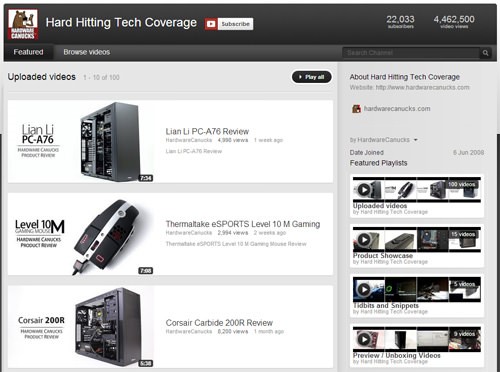
Task: Play the Preview / Unboxing Videos playlist
Action: tap(364, 339)
